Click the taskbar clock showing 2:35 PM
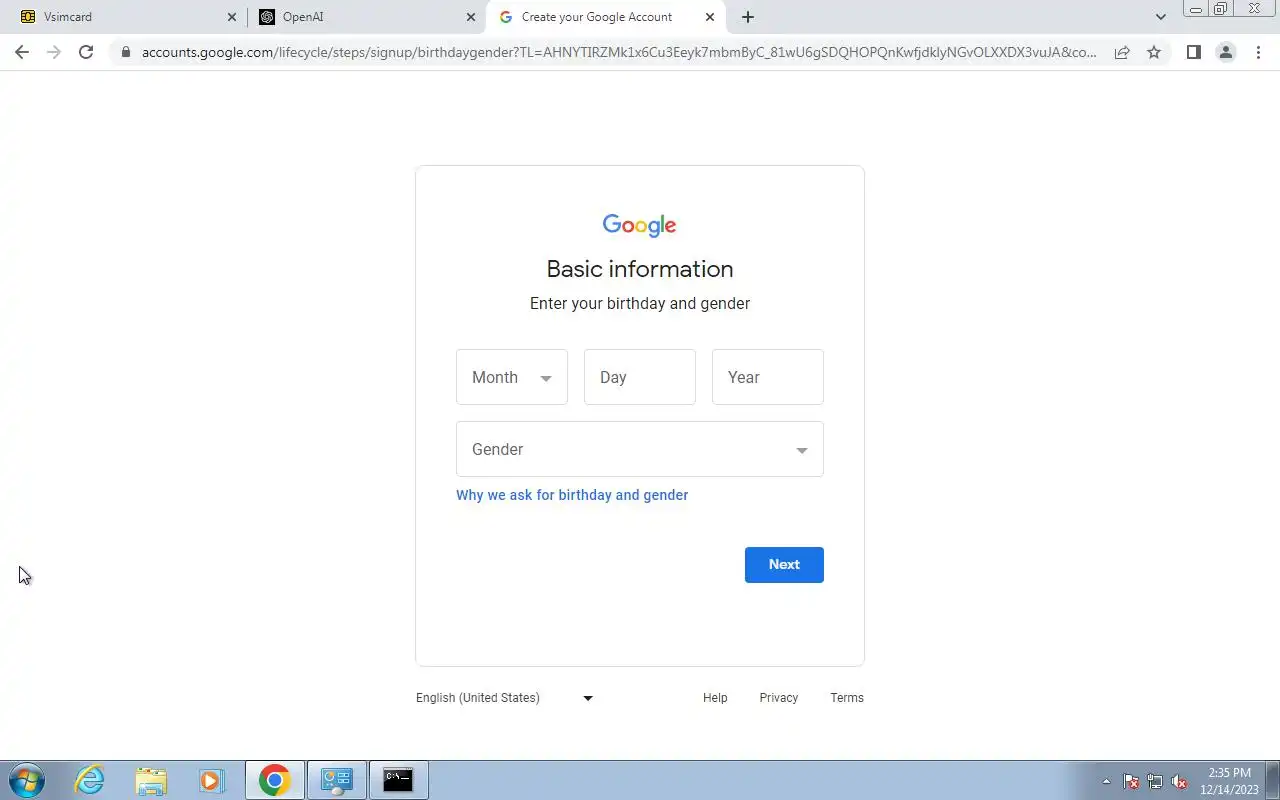The height and width of the screenshot is (800, 1280). coord(1229,781)
